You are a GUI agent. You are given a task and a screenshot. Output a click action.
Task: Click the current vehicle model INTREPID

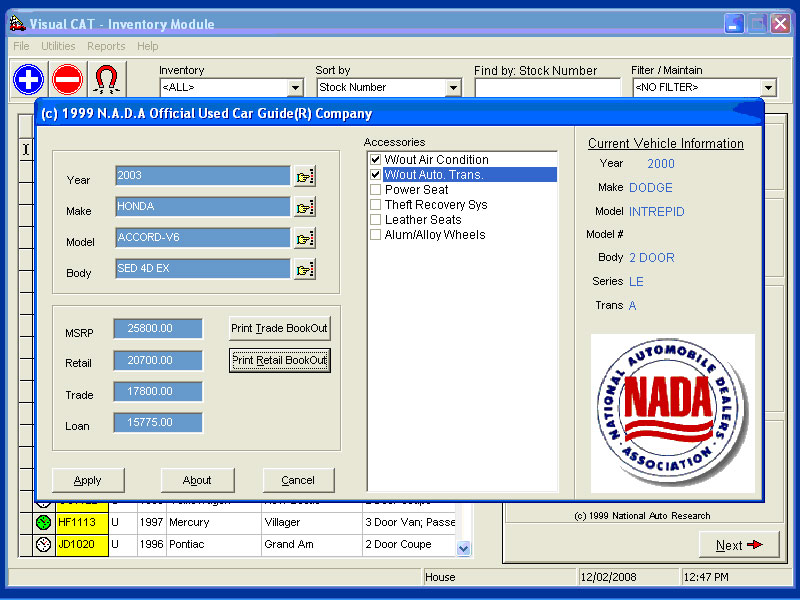(657, 212)
